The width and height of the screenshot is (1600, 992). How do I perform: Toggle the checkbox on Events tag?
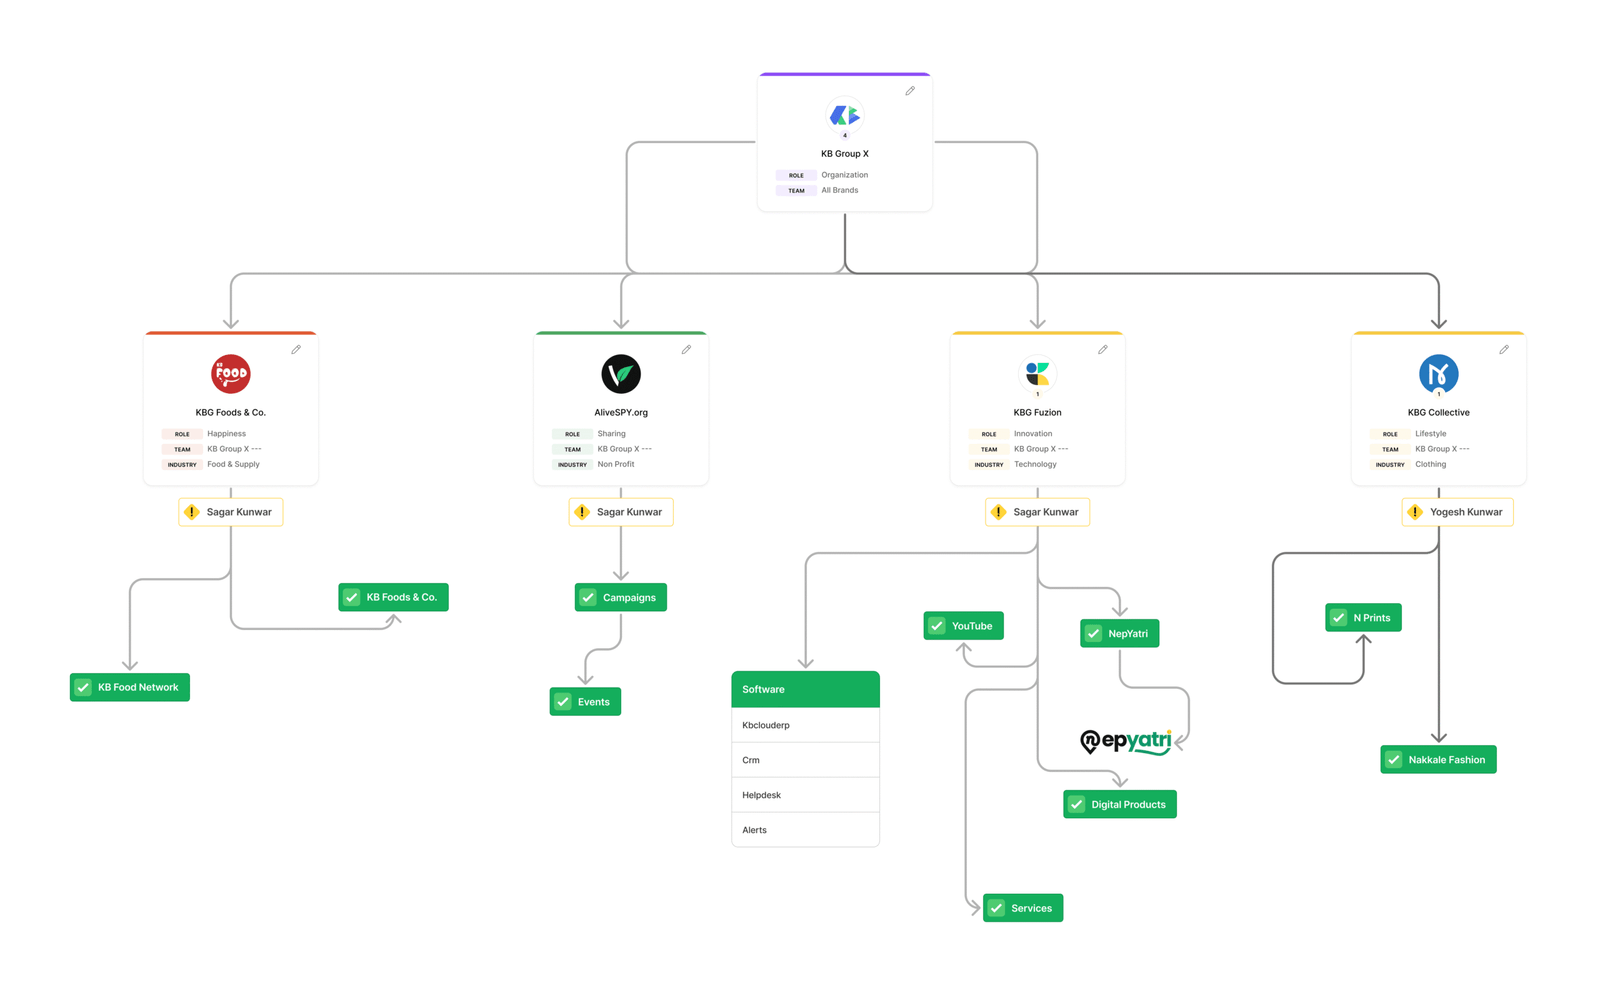(x=563, y=702)
